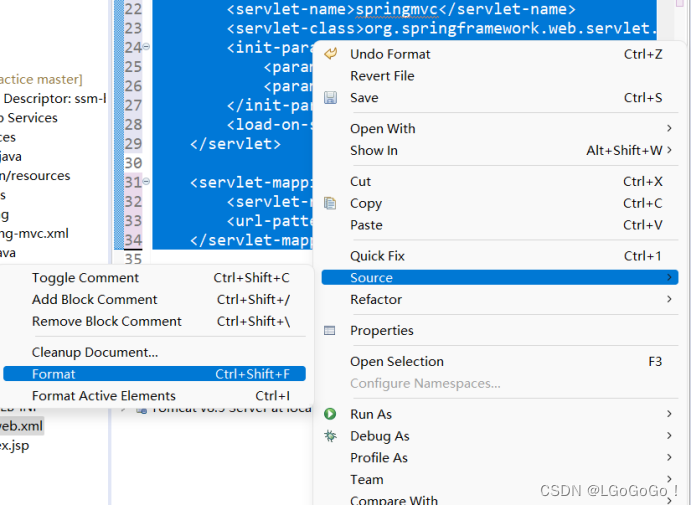Select web.xml in project tree
This screenshot has height=506, width=692.
tap(21, 426)
